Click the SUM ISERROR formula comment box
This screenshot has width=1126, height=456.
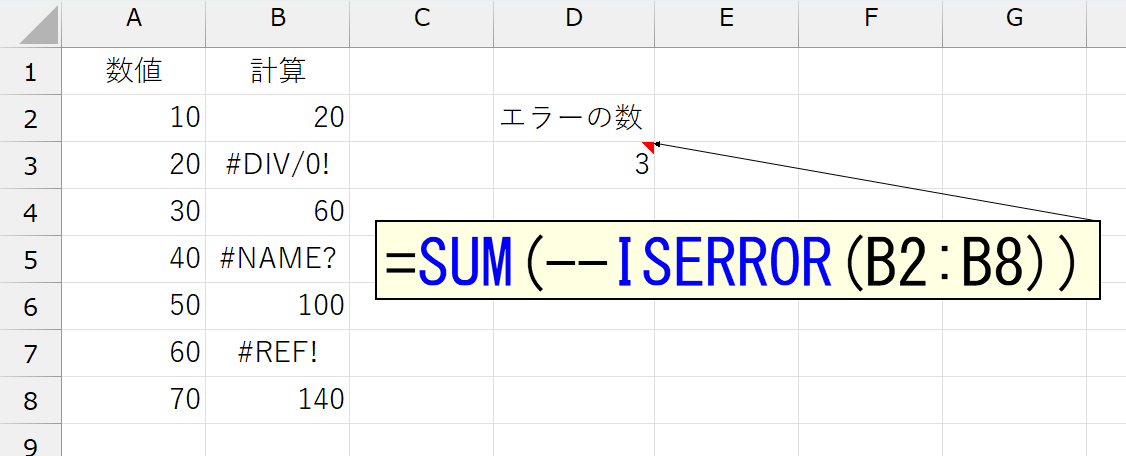pyautogui.click(x=738, y=260)
